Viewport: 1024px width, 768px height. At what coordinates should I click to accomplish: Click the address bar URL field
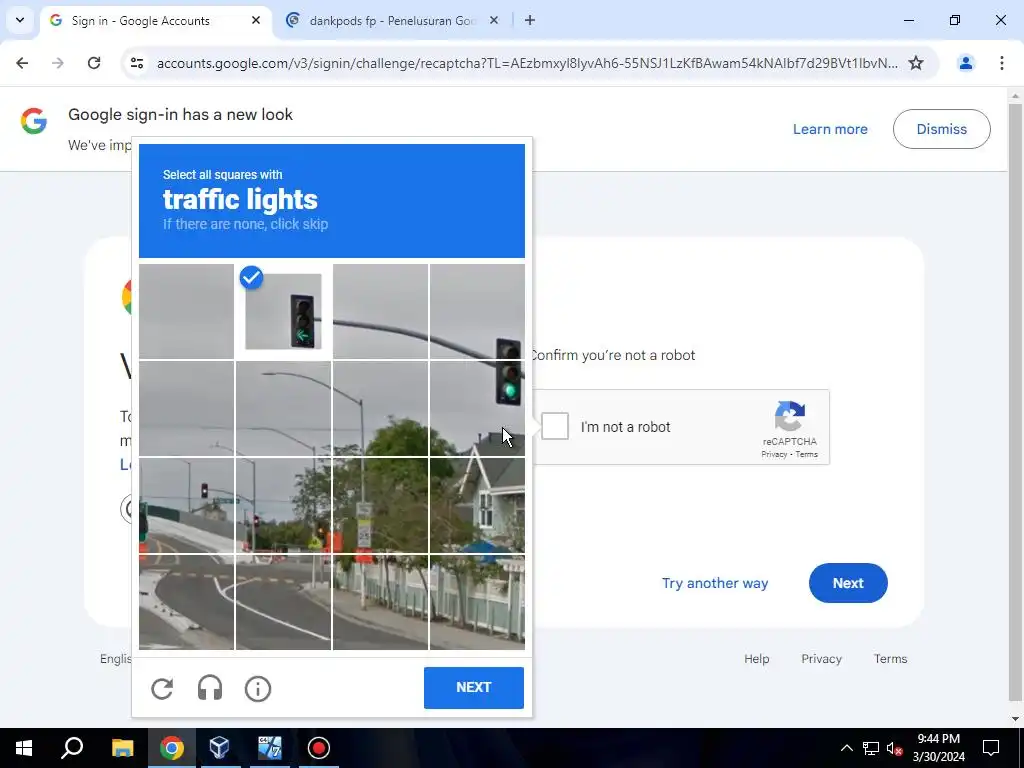coord(527,63)
